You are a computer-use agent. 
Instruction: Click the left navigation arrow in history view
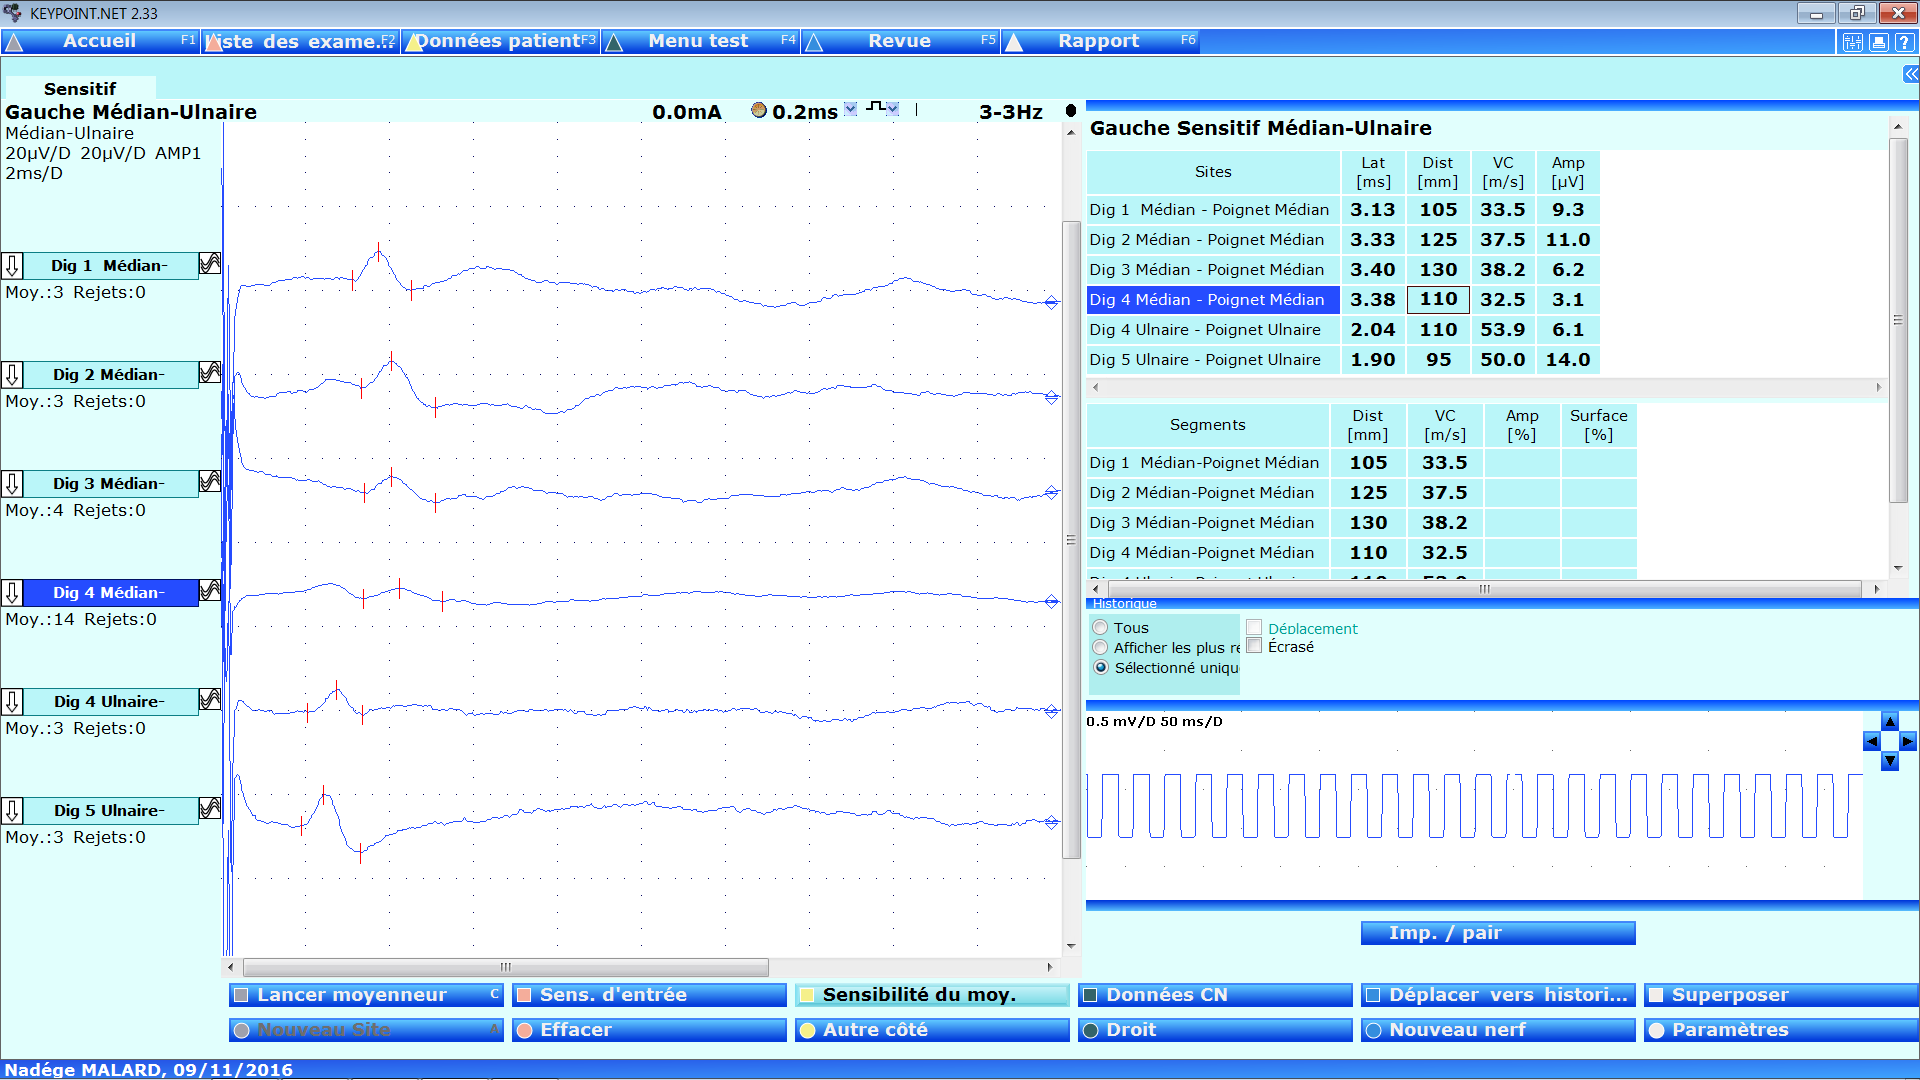point(1872,741)
